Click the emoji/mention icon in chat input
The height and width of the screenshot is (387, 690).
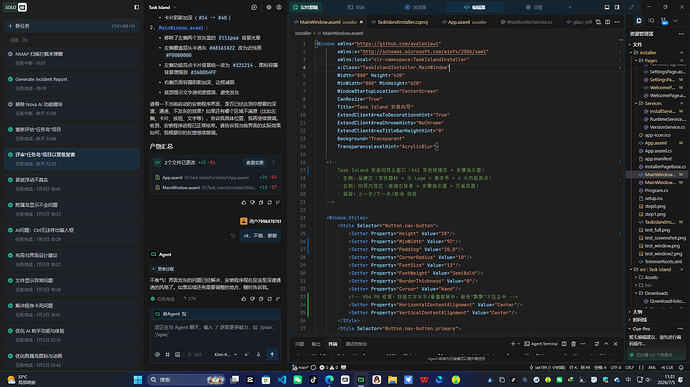click(x=157, y=354)
